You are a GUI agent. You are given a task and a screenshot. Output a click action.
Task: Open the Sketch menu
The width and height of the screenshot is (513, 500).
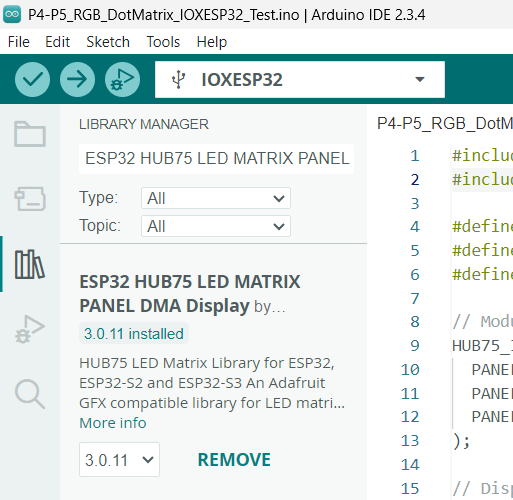point(108,42)
